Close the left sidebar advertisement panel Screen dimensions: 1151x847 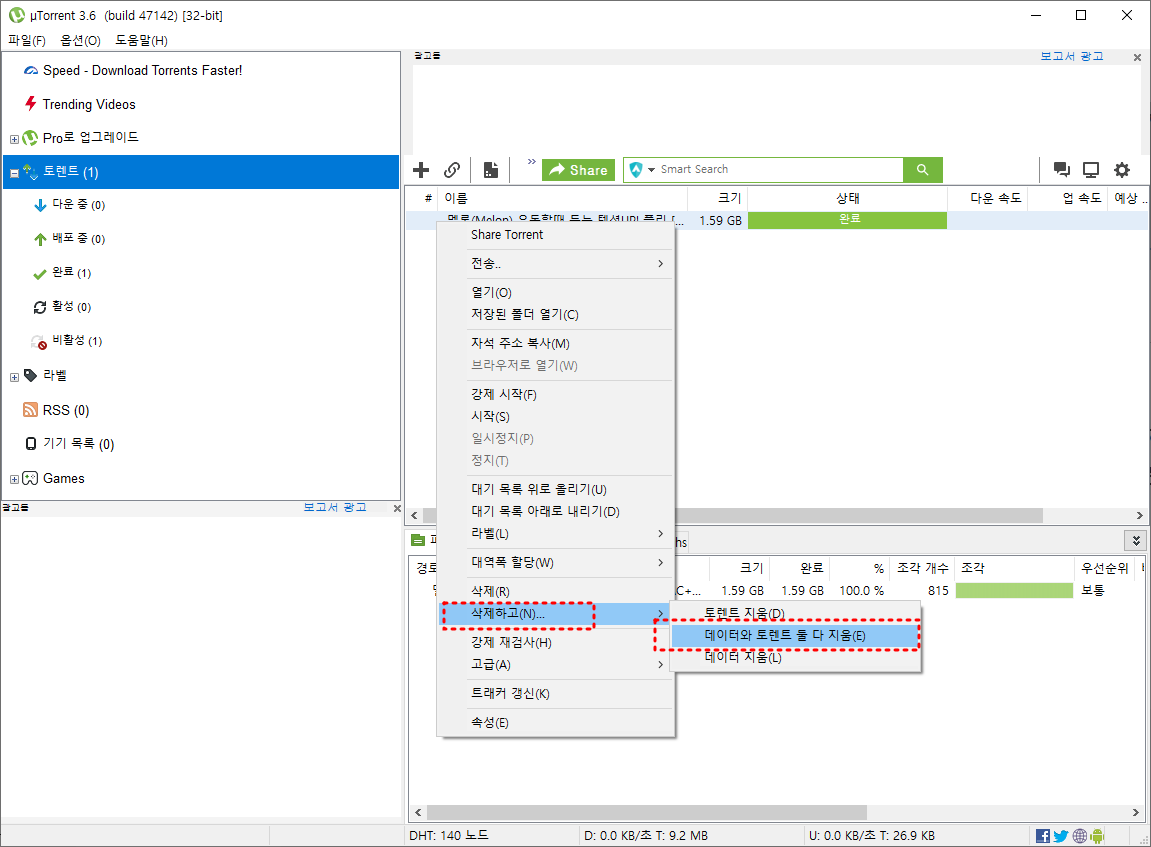point(397,508)
